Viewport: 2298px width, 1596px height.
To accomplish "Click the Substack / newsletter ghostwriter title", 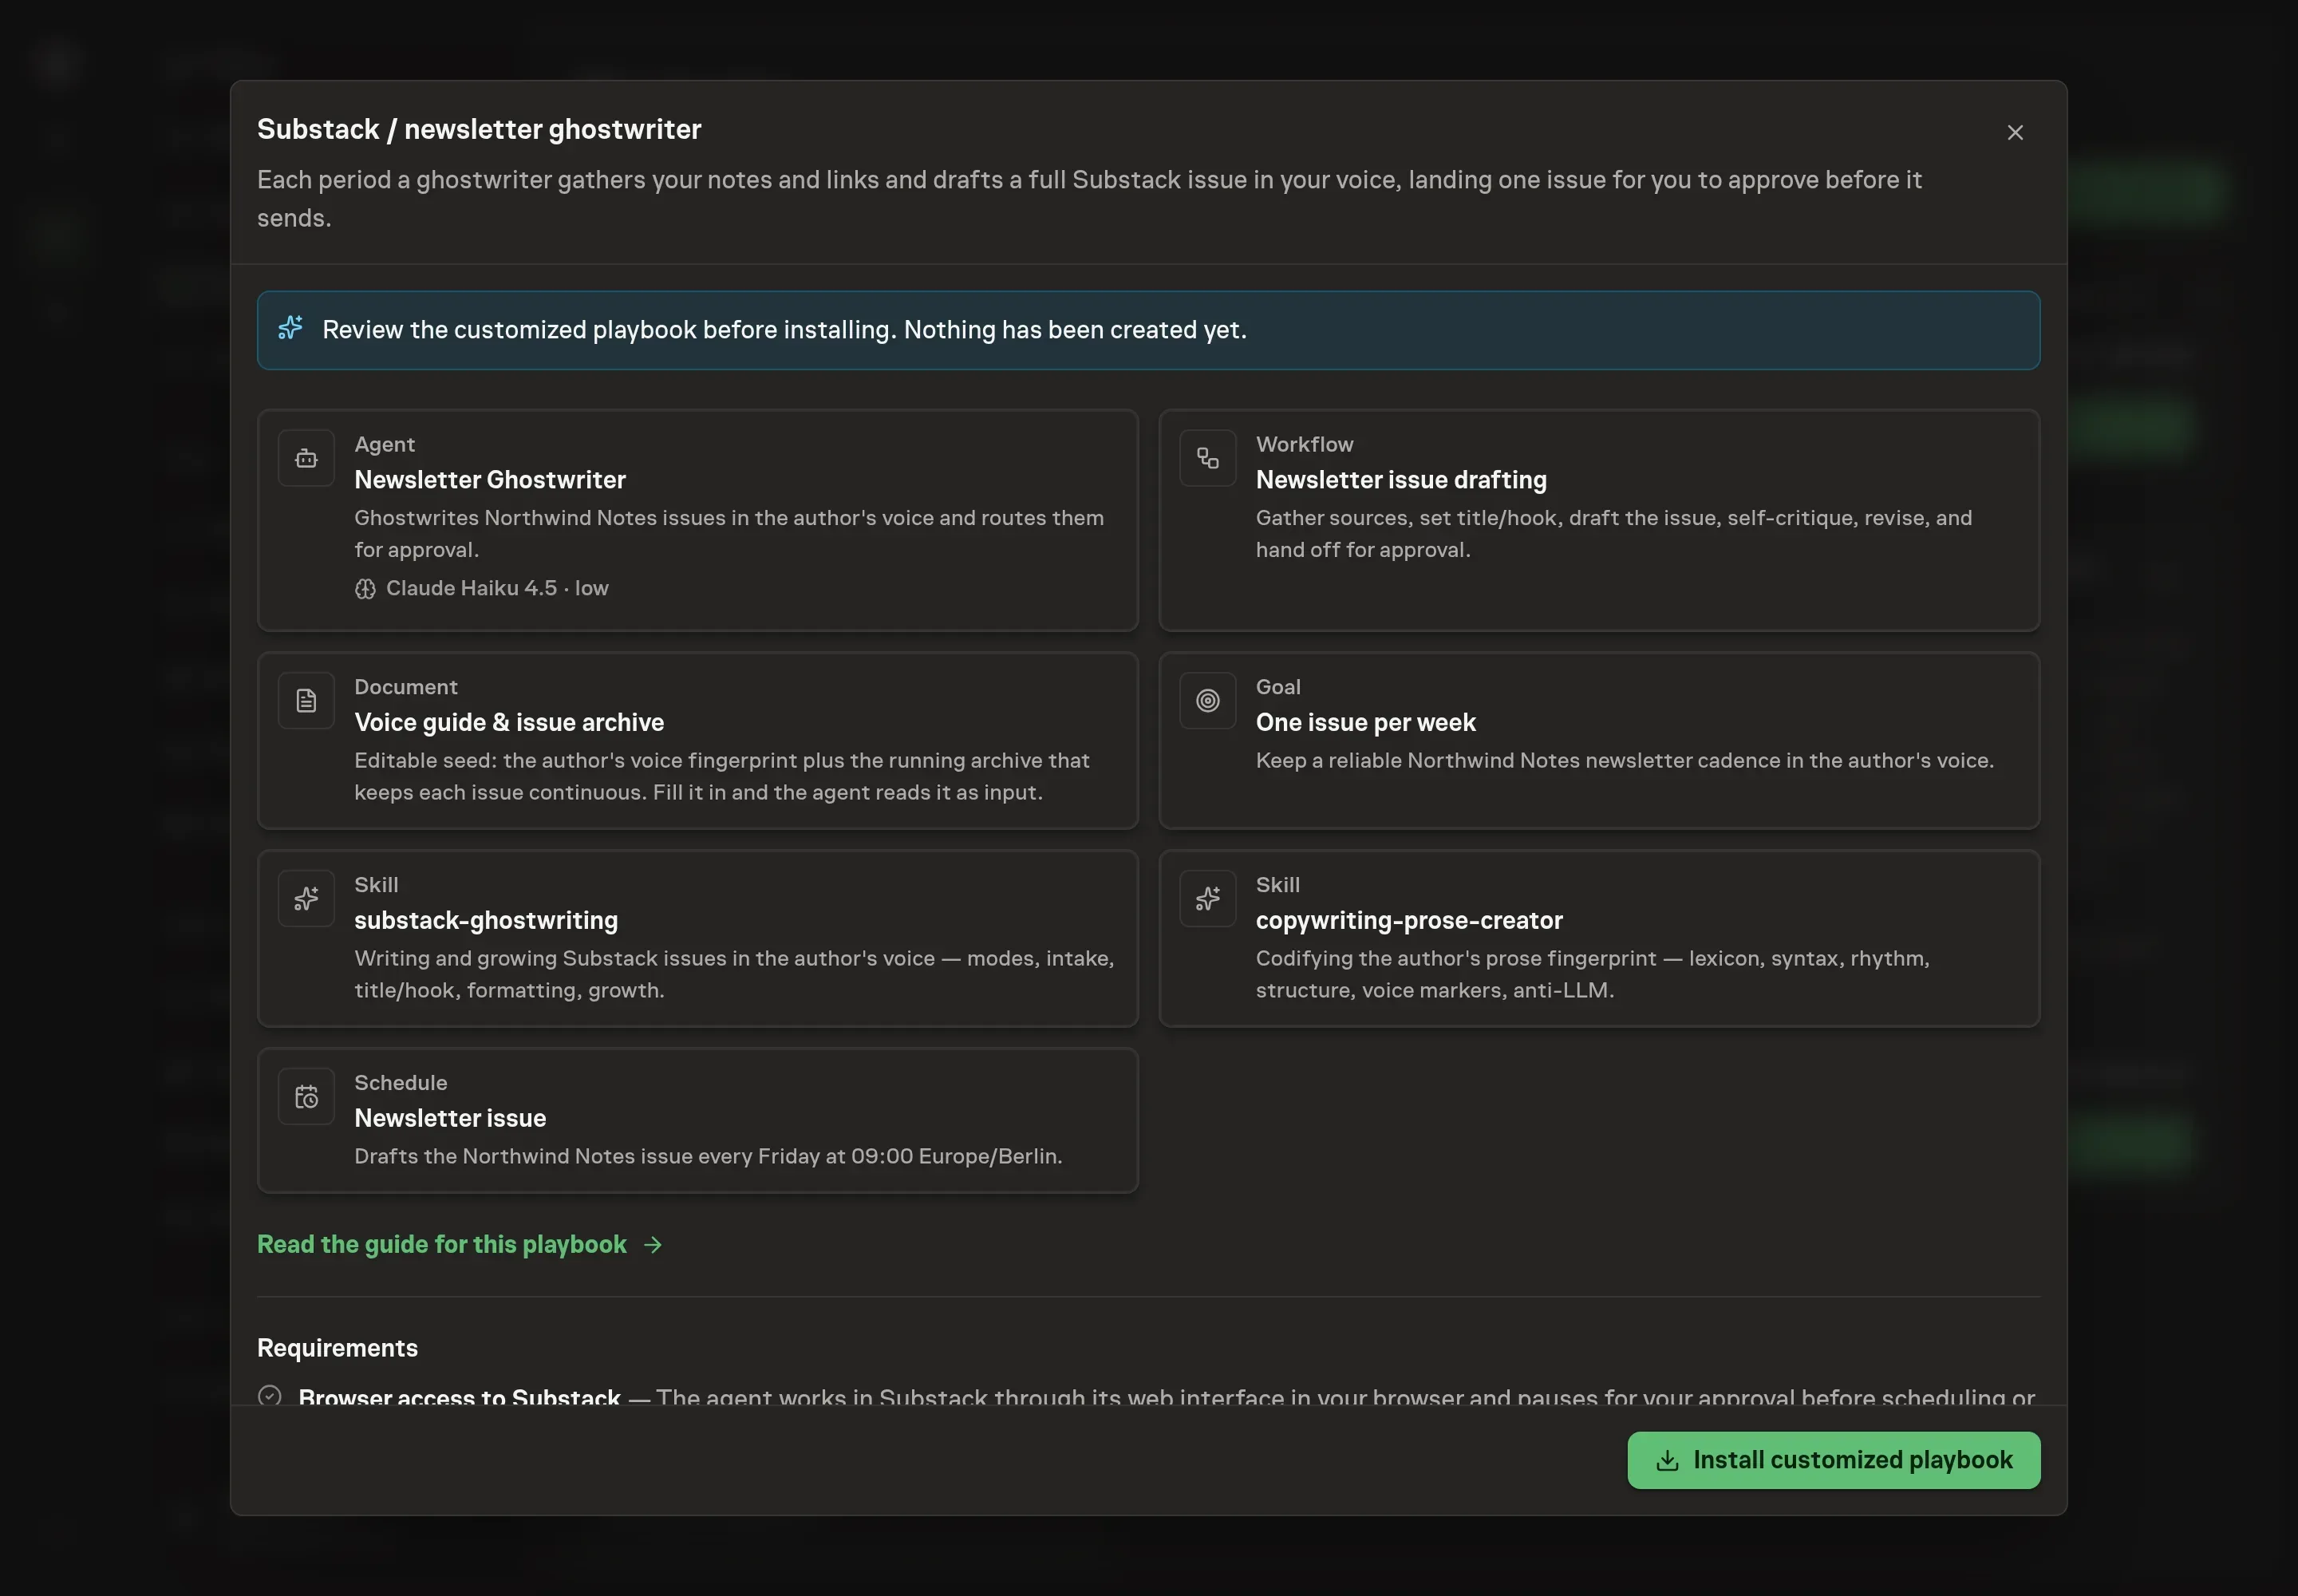I will click(479, 130).
